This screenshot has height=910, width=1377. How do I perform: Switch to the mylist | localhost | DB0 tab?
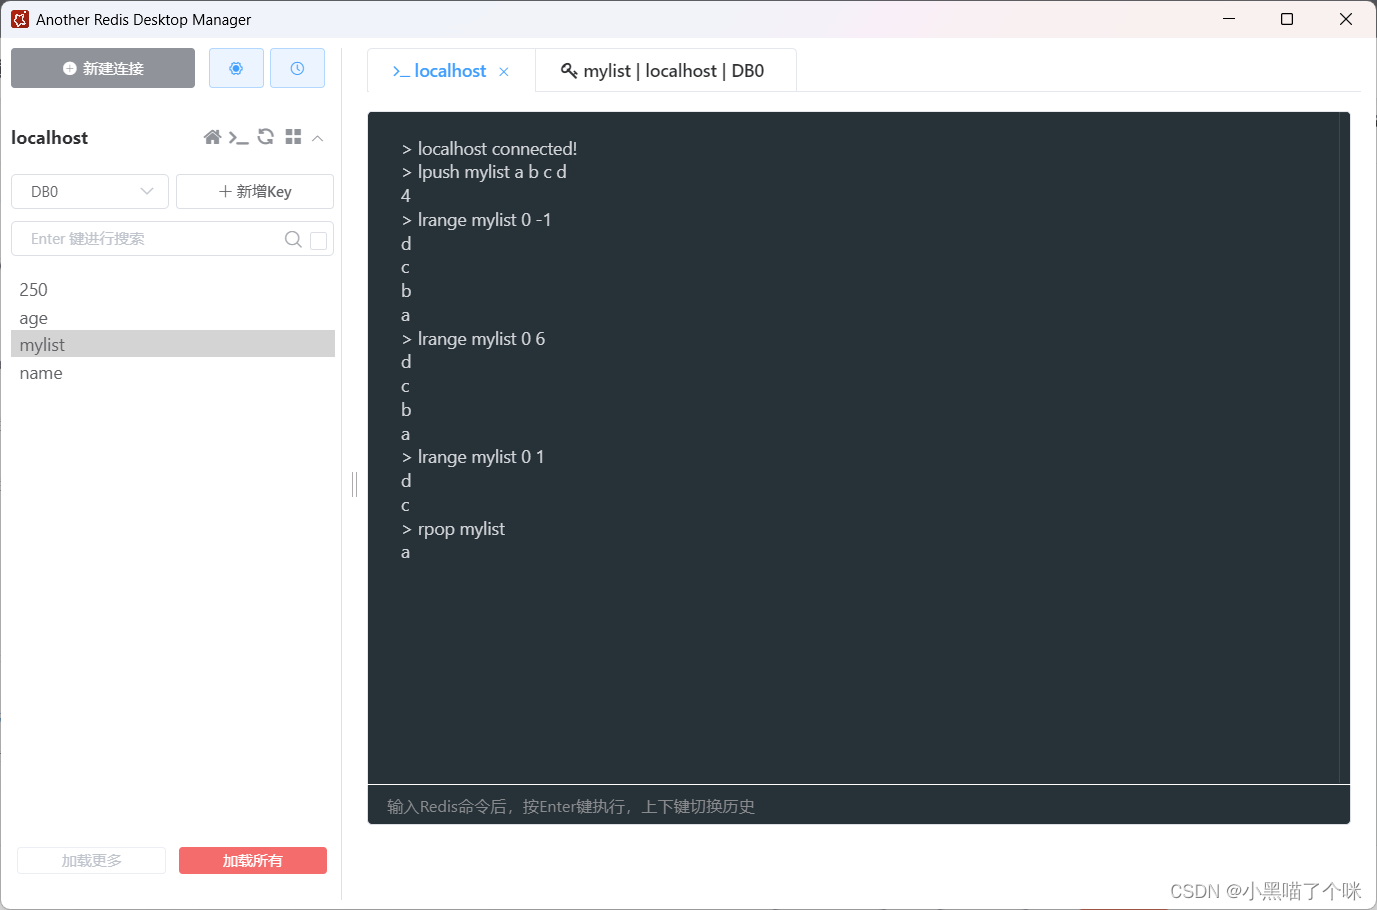pos(665,70)
